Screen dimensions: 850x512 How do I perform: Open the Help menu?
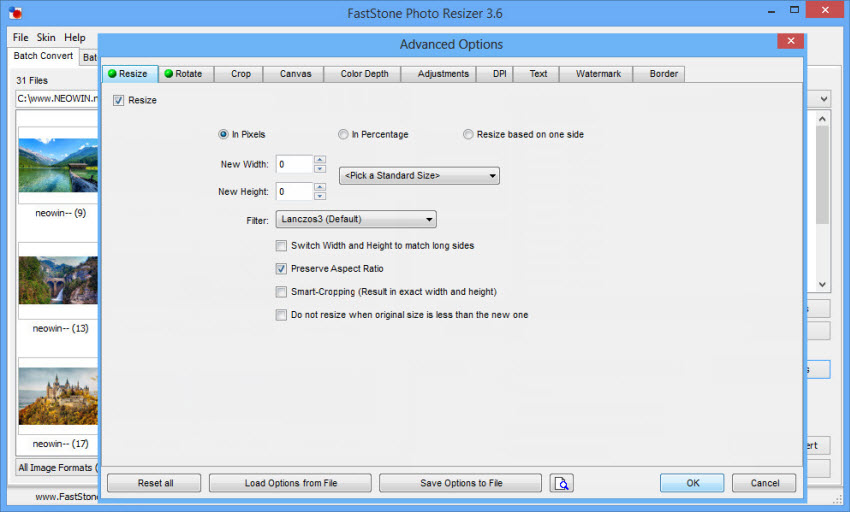click(75, 37)
